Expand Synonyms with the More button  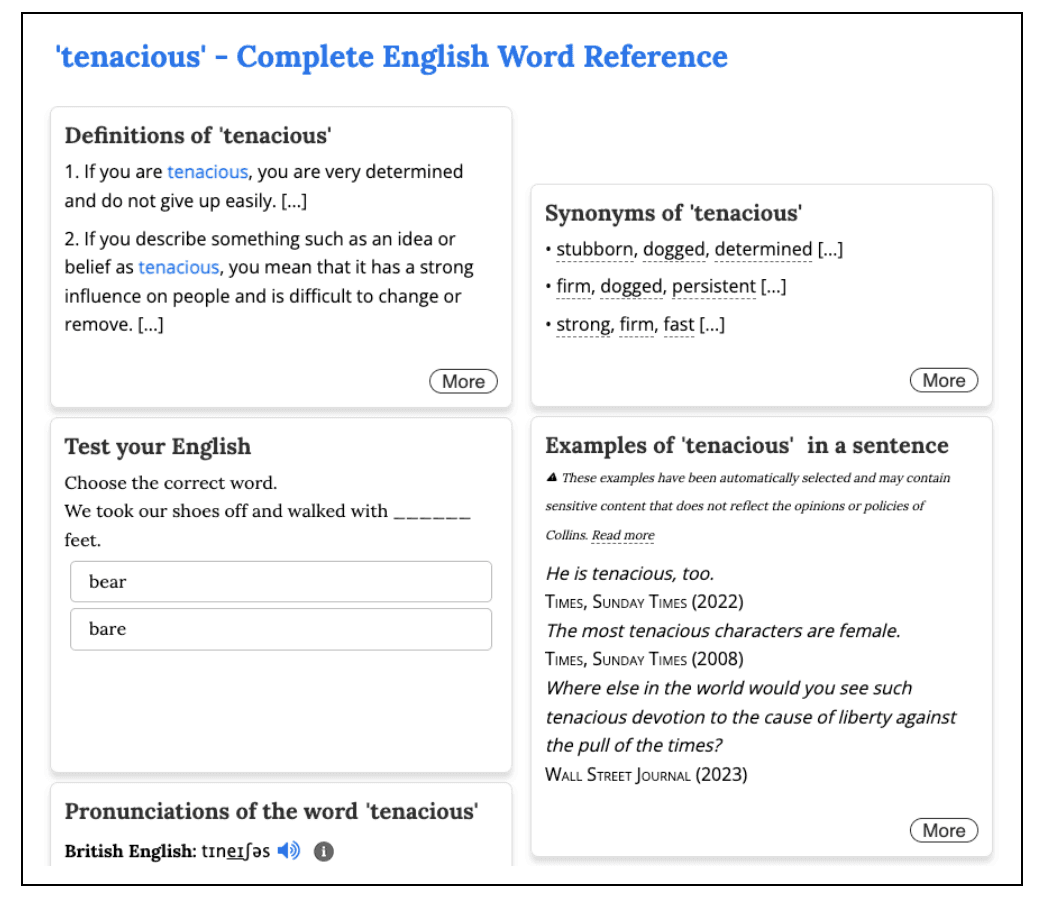[943, 380]
